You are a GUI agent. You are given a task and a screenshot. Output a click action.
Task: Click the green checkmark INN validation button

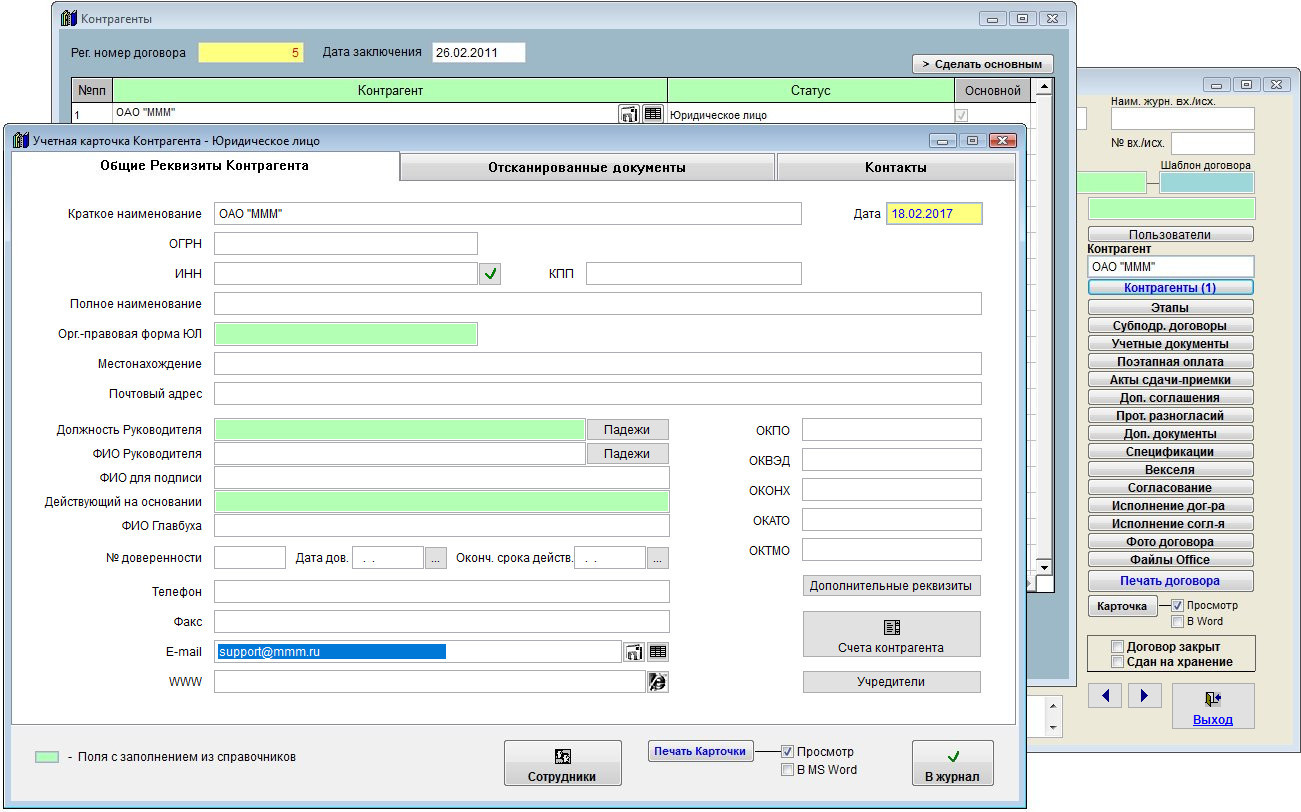click(489, 273)
